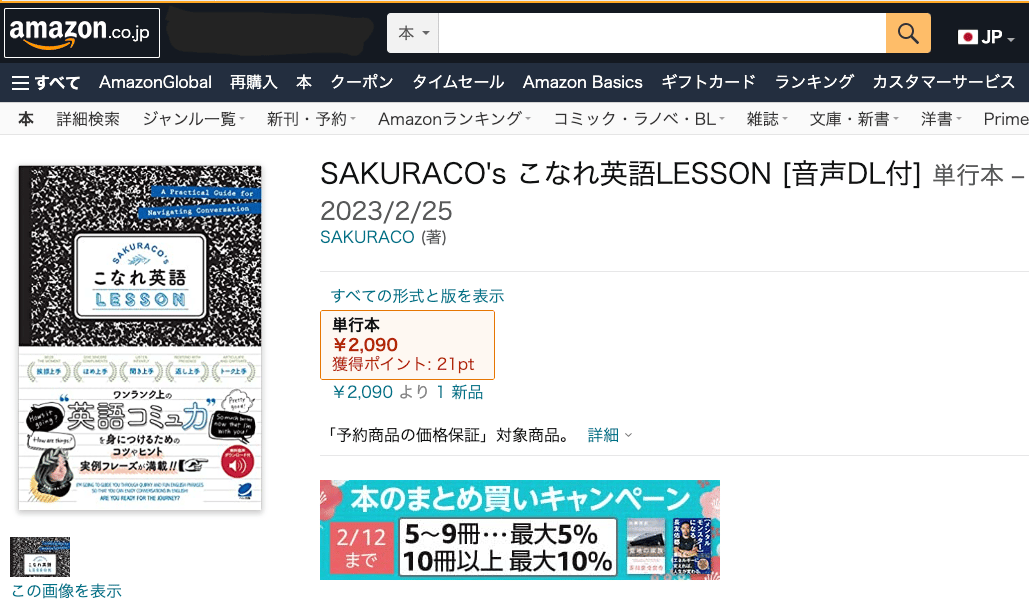
Task: Open the ギフトカード page
Action: point(709,82)
